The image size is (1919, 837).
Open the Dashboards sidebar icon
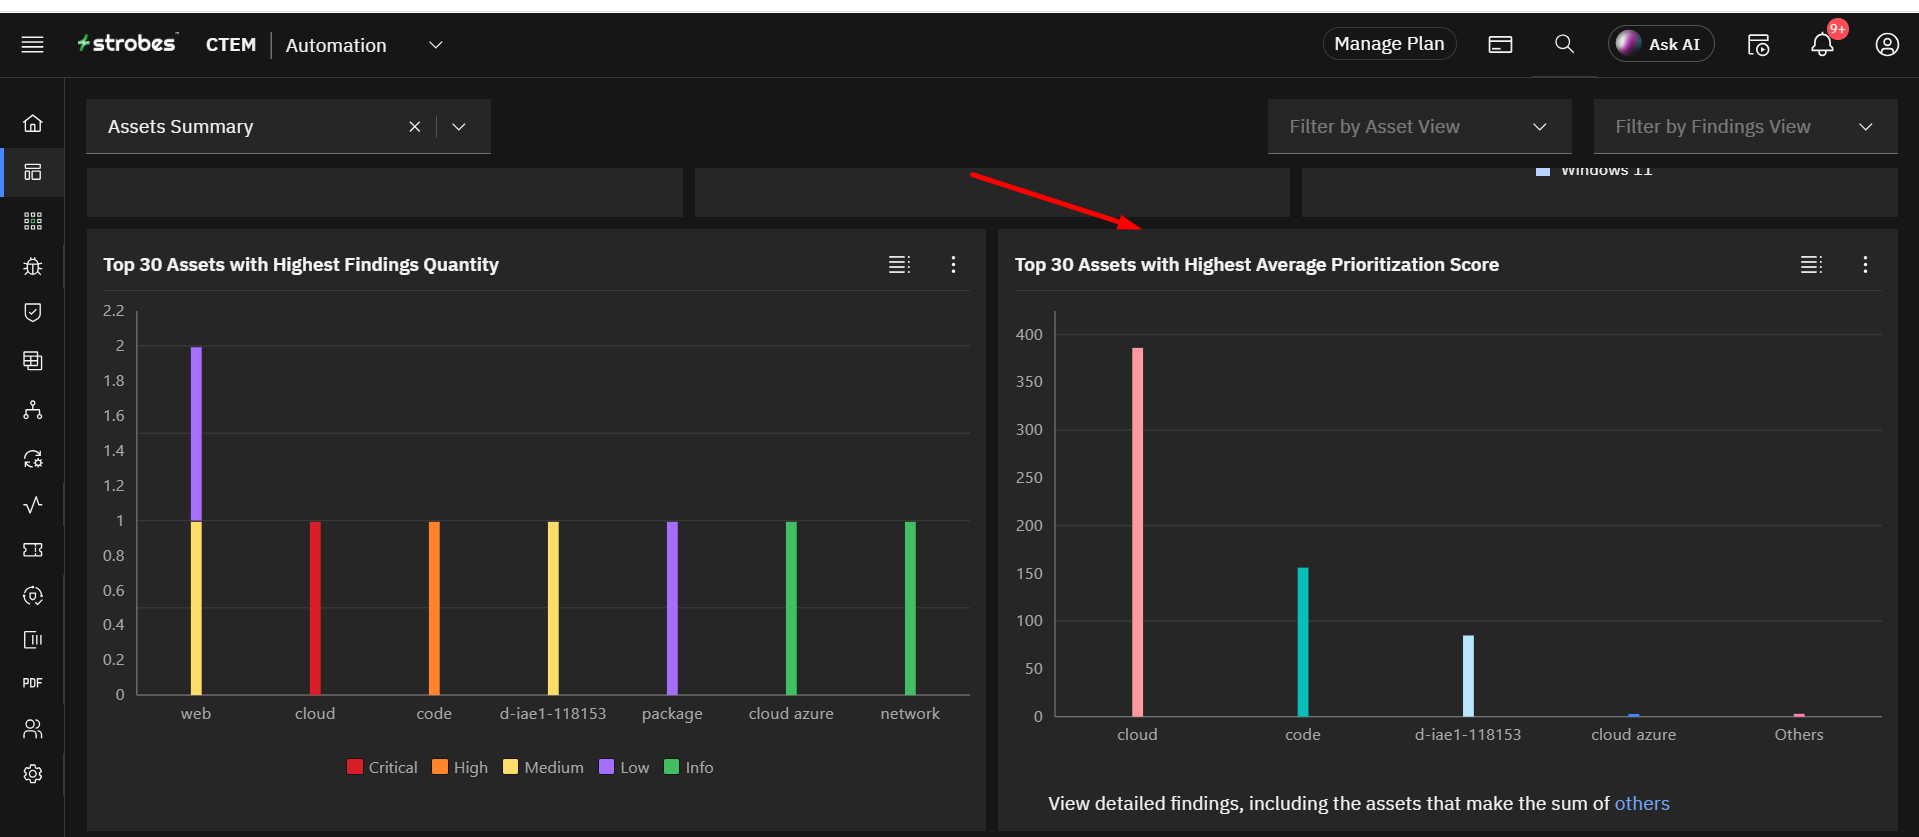[x=33, y=172]
